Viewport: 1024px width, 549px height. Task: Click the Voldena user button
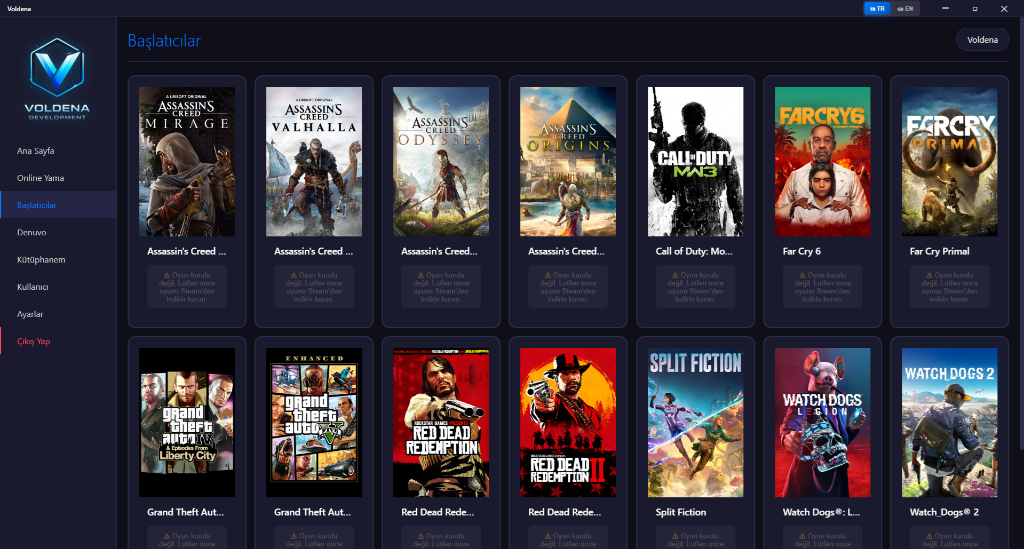coord(981,40)
